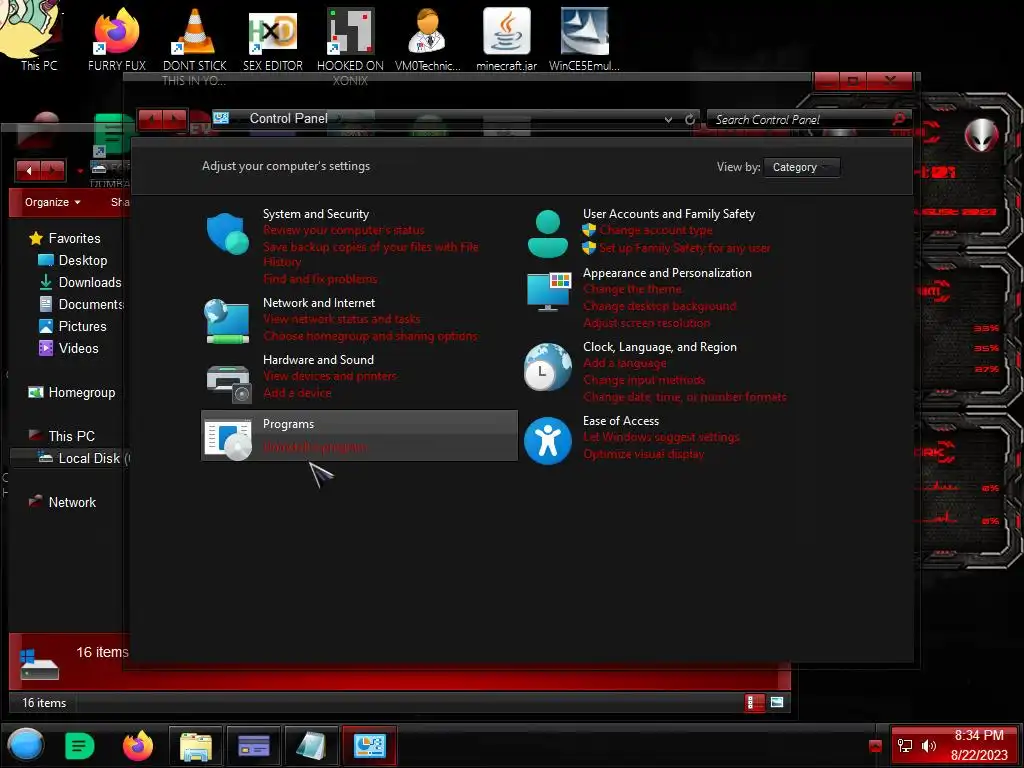The height and width of the screenshot is (768, 1024).
Task: Go back in Explorer window
Action: click(x=28, y=171)
